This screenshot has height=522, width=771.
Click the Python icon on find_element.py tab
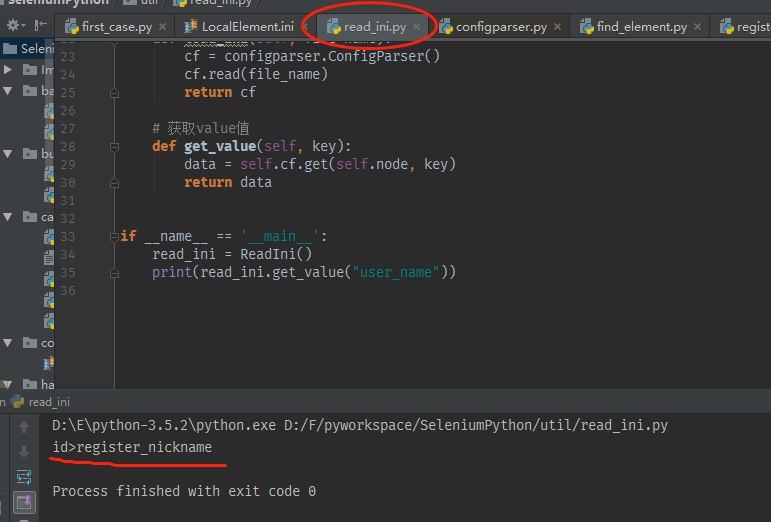pos(587,27)
